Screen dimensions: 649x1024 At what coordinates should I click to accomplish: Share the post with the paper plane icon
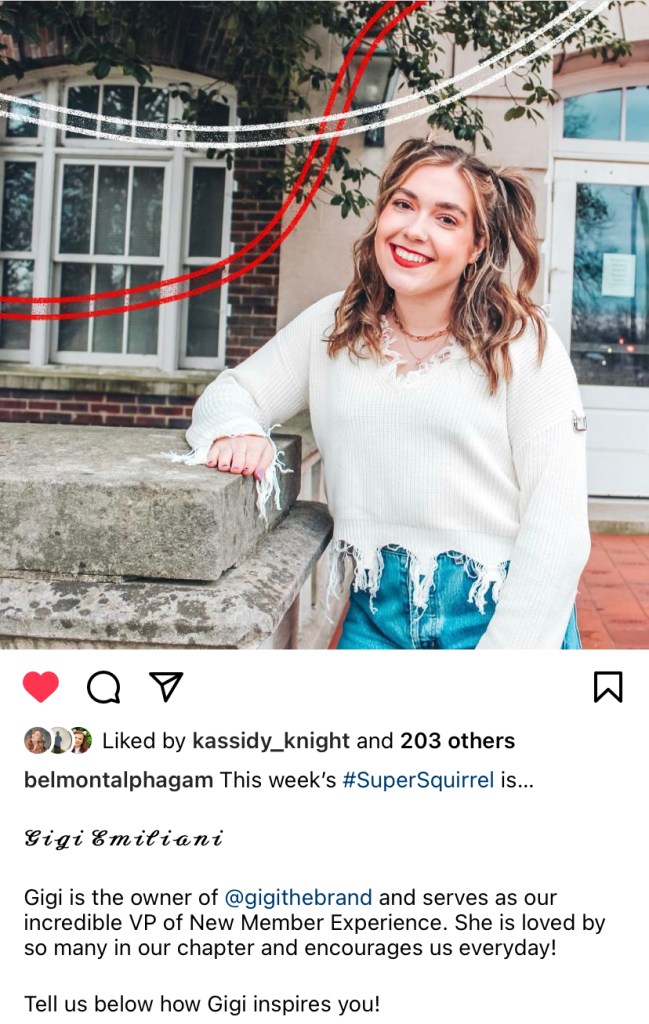pyautogui.click(x=166, y=686)
